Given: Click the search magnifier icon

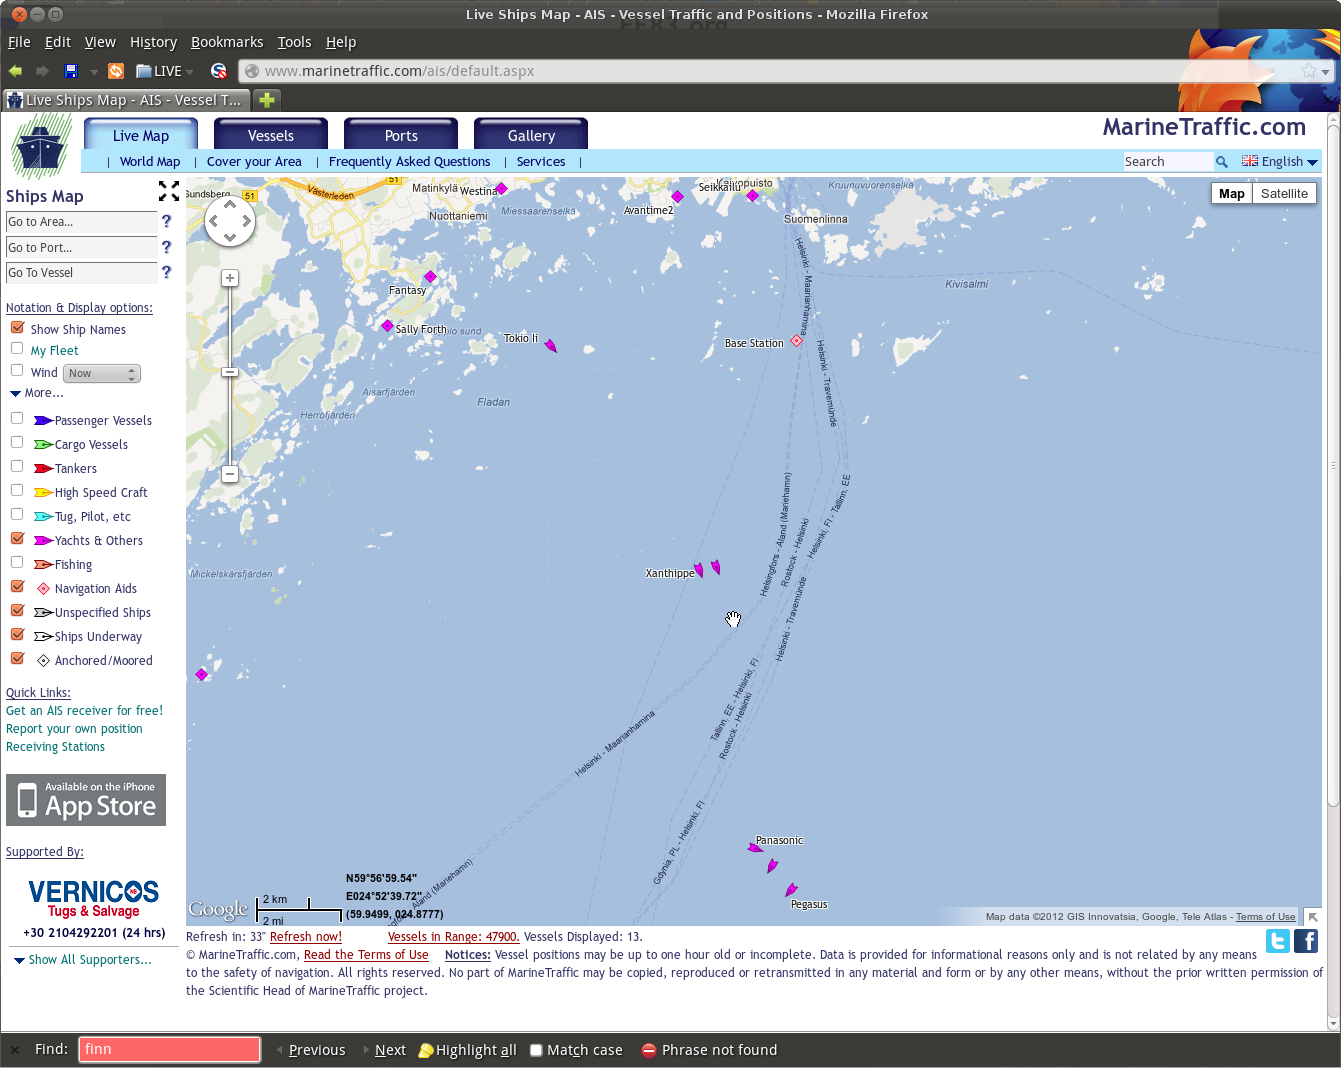Looking at the screenshot, I should pos(1222,162).
